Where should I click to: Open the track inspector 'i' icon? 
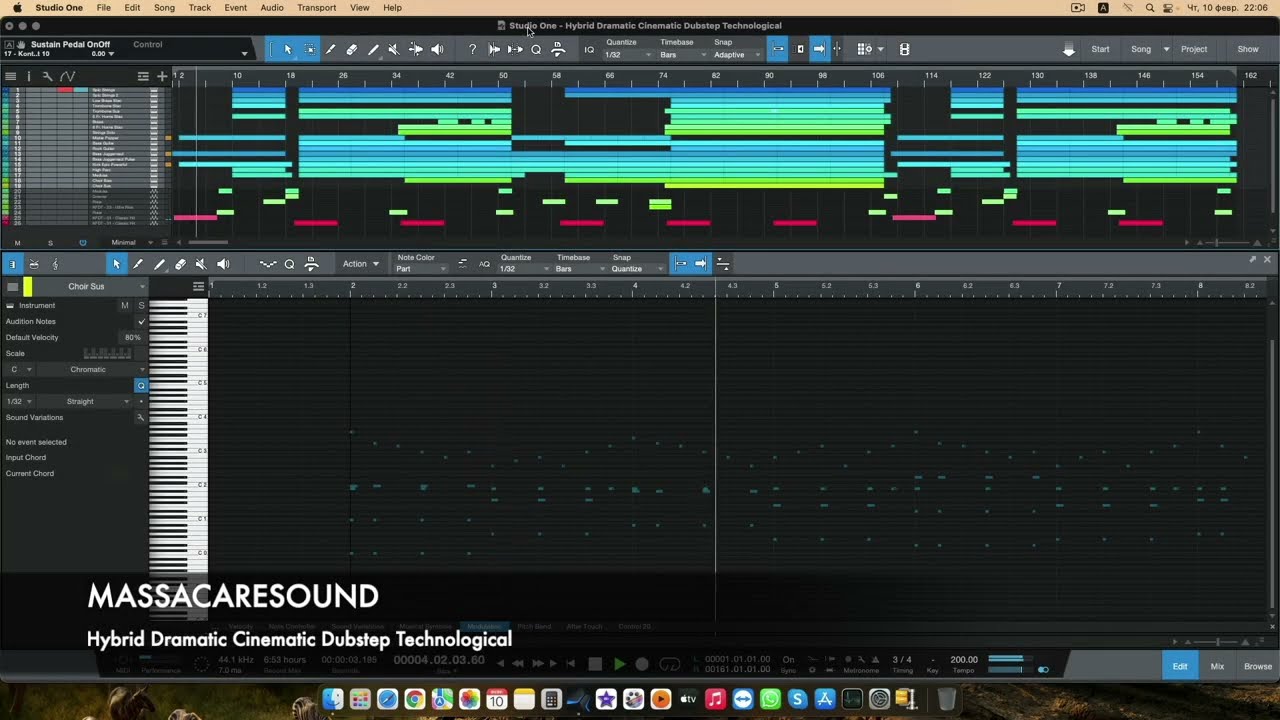click(x=29, y=76)
